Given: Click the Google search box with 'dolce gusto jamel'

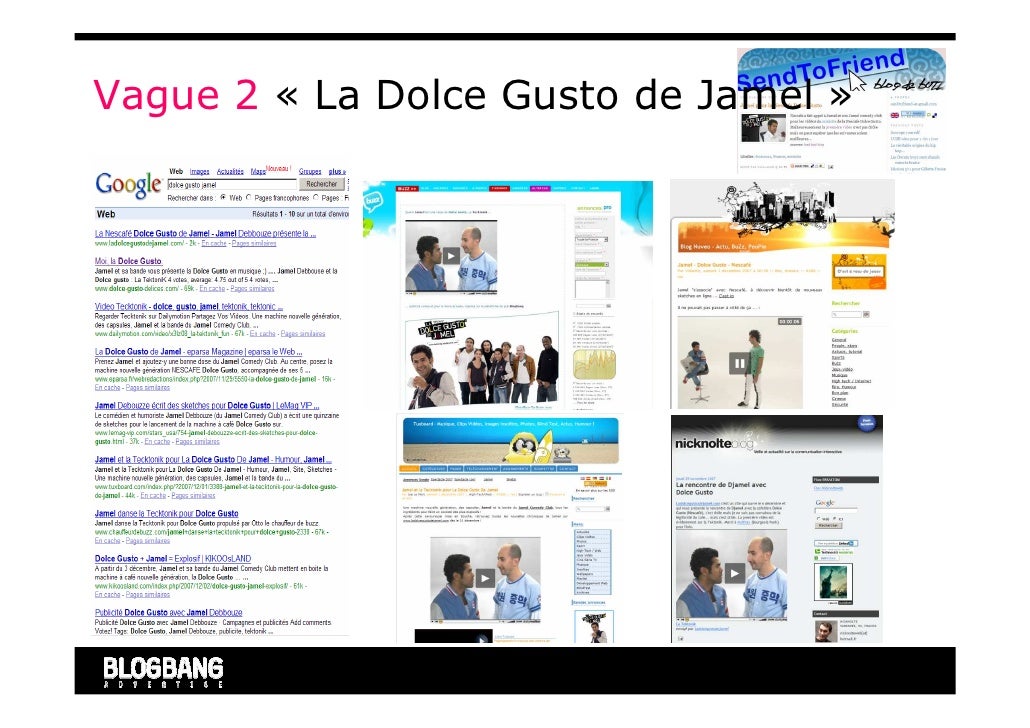Looking at the screenshot, I should click(x=232, y=185).
